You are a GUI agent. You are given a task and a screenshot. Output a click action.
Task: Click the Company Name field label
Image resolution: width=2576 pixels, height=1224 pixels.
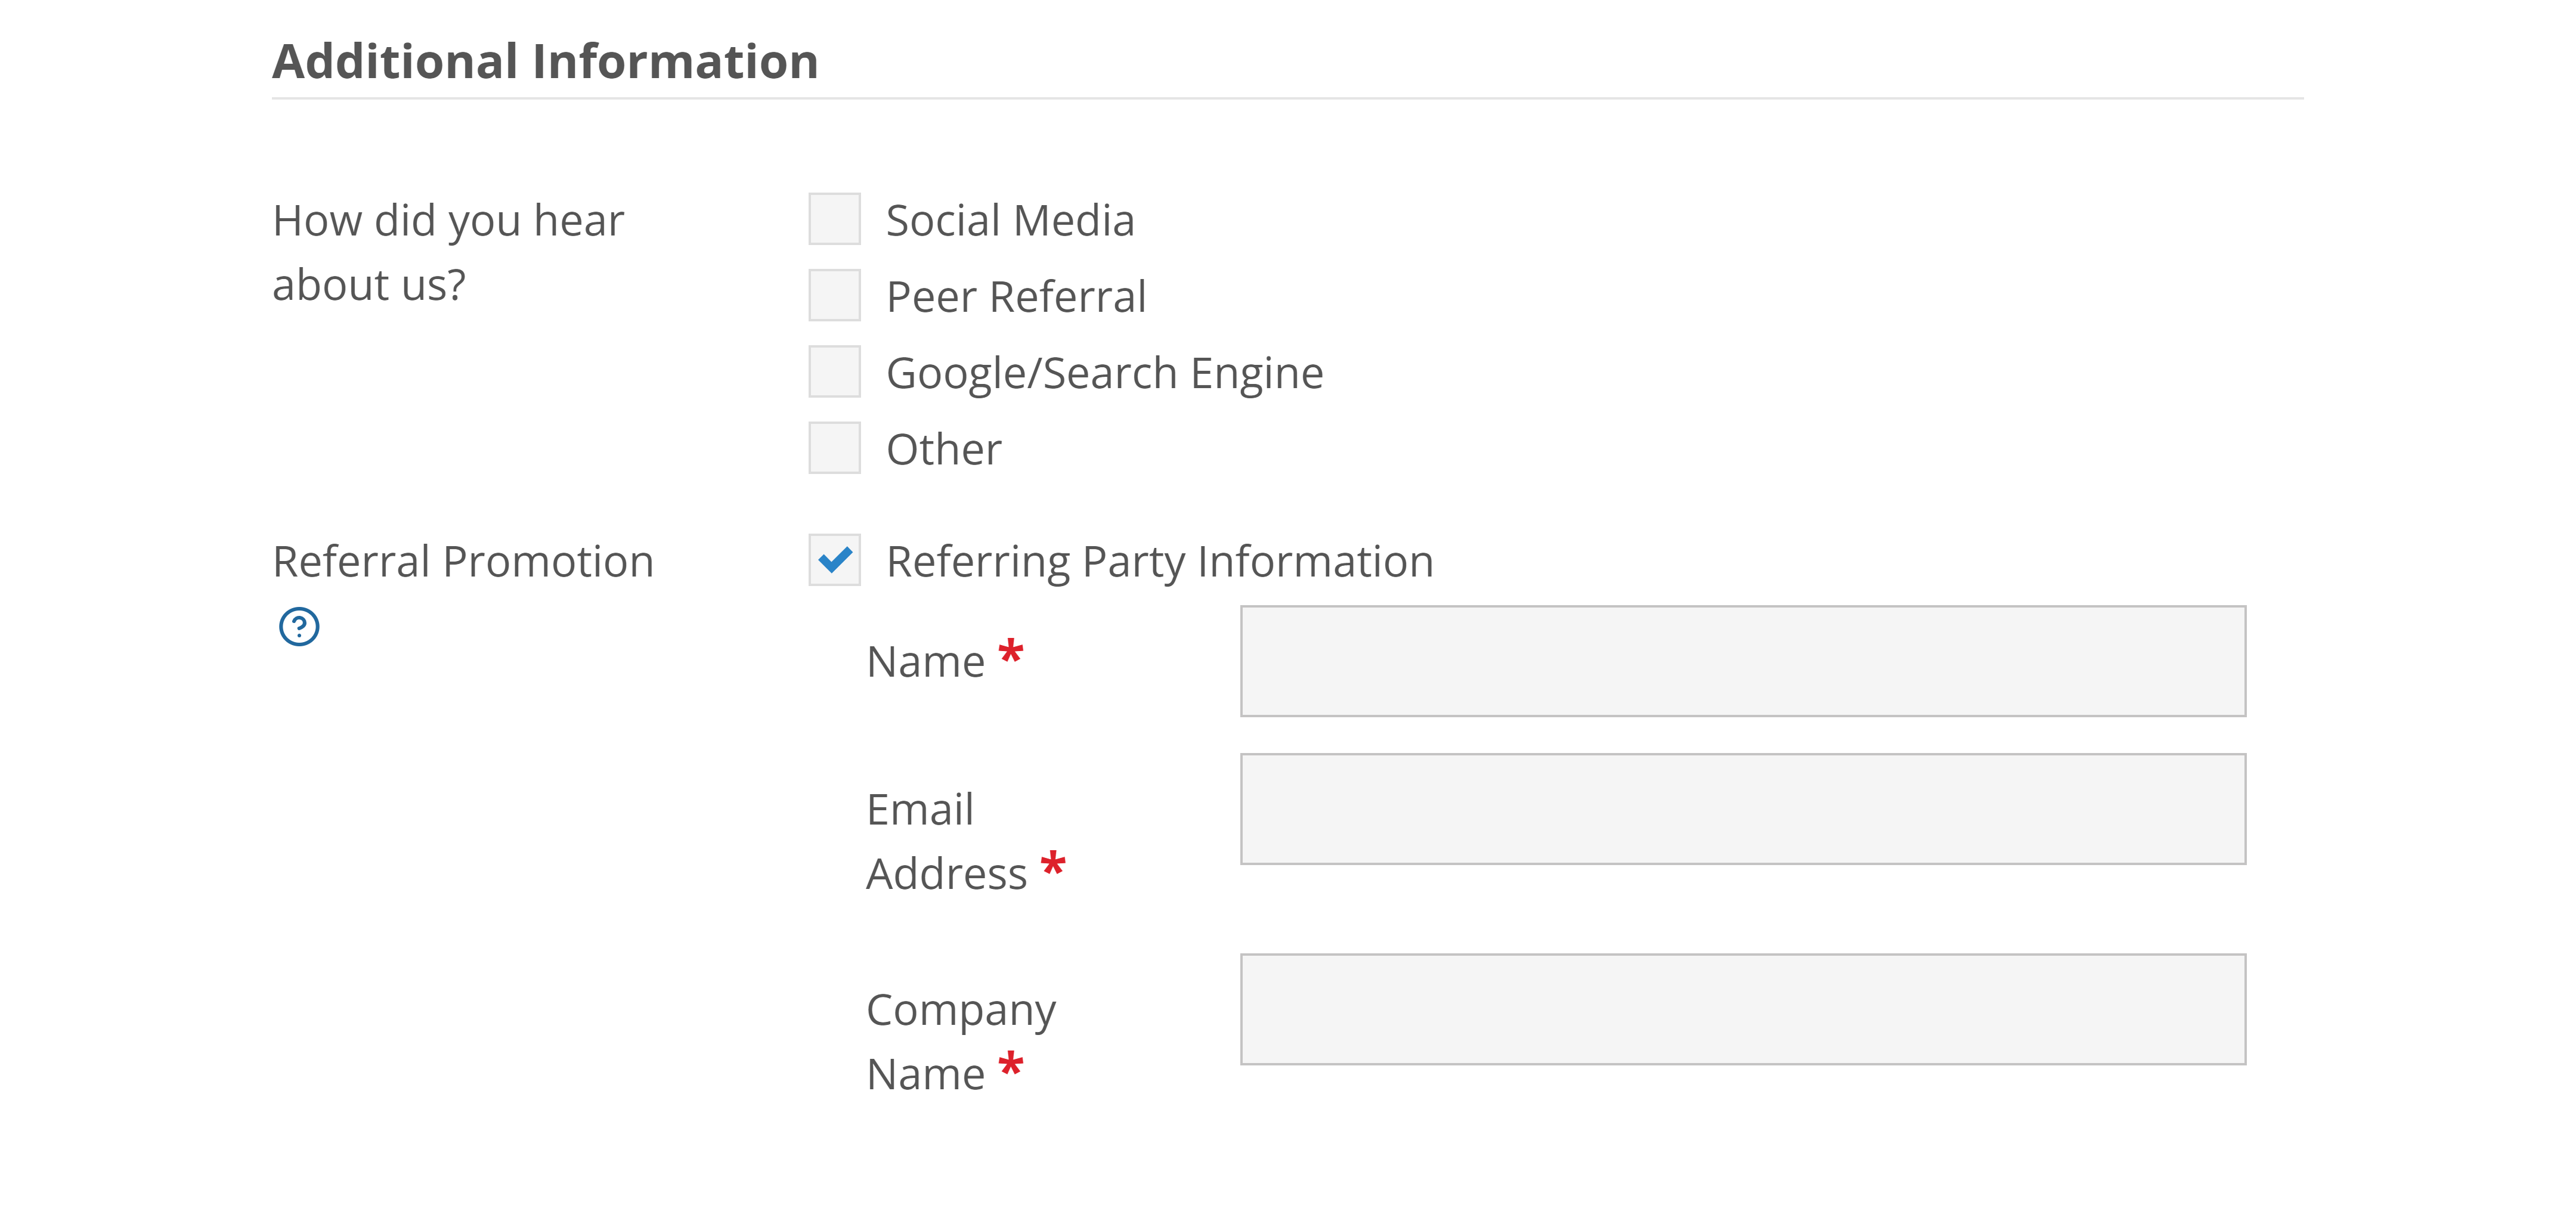click(960, 1040)
